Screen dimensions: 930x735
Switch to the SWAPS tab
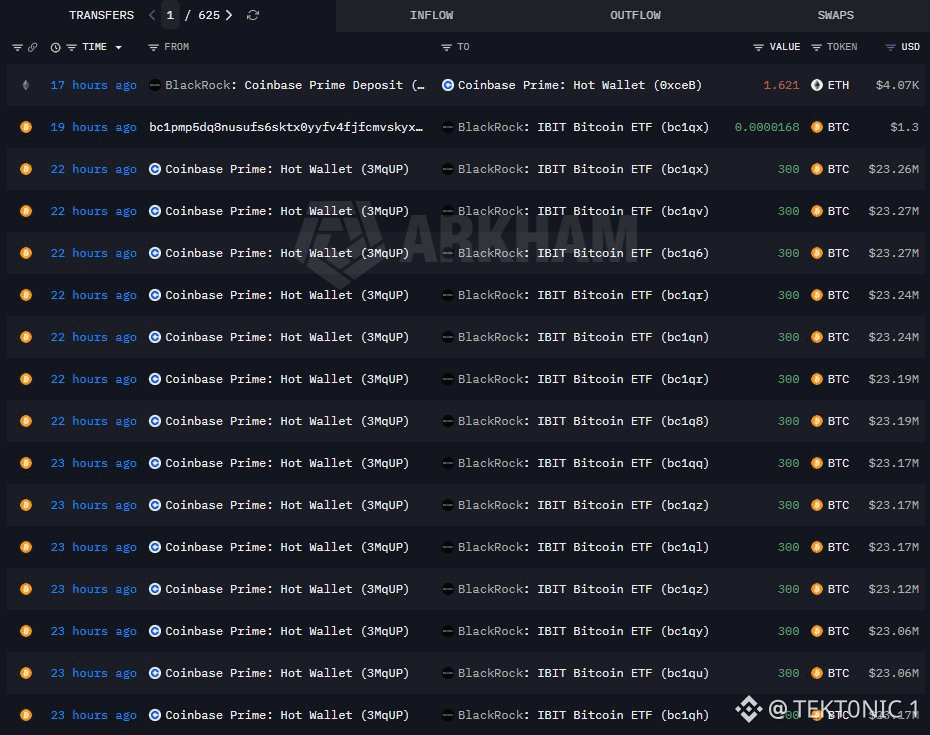[x=836, y=15]
